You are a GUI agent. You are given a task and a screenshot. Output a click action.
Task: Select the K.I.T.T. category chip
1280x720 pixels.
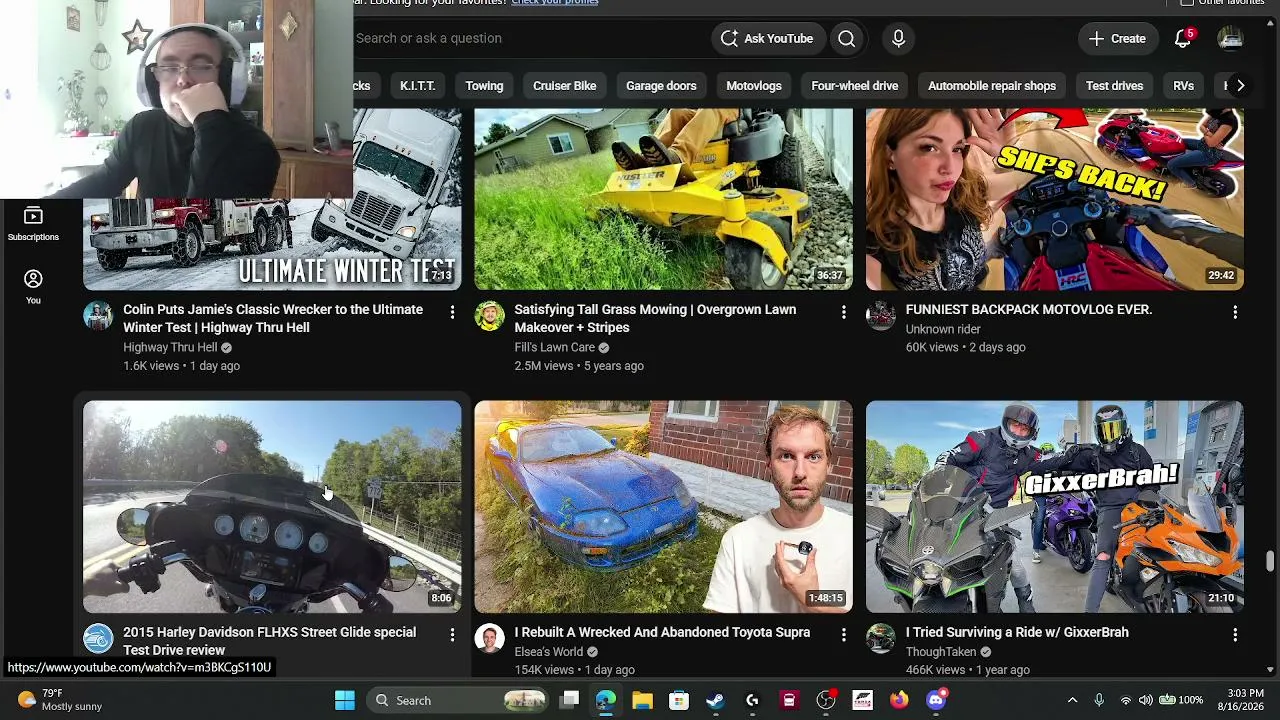pos(417,86)
